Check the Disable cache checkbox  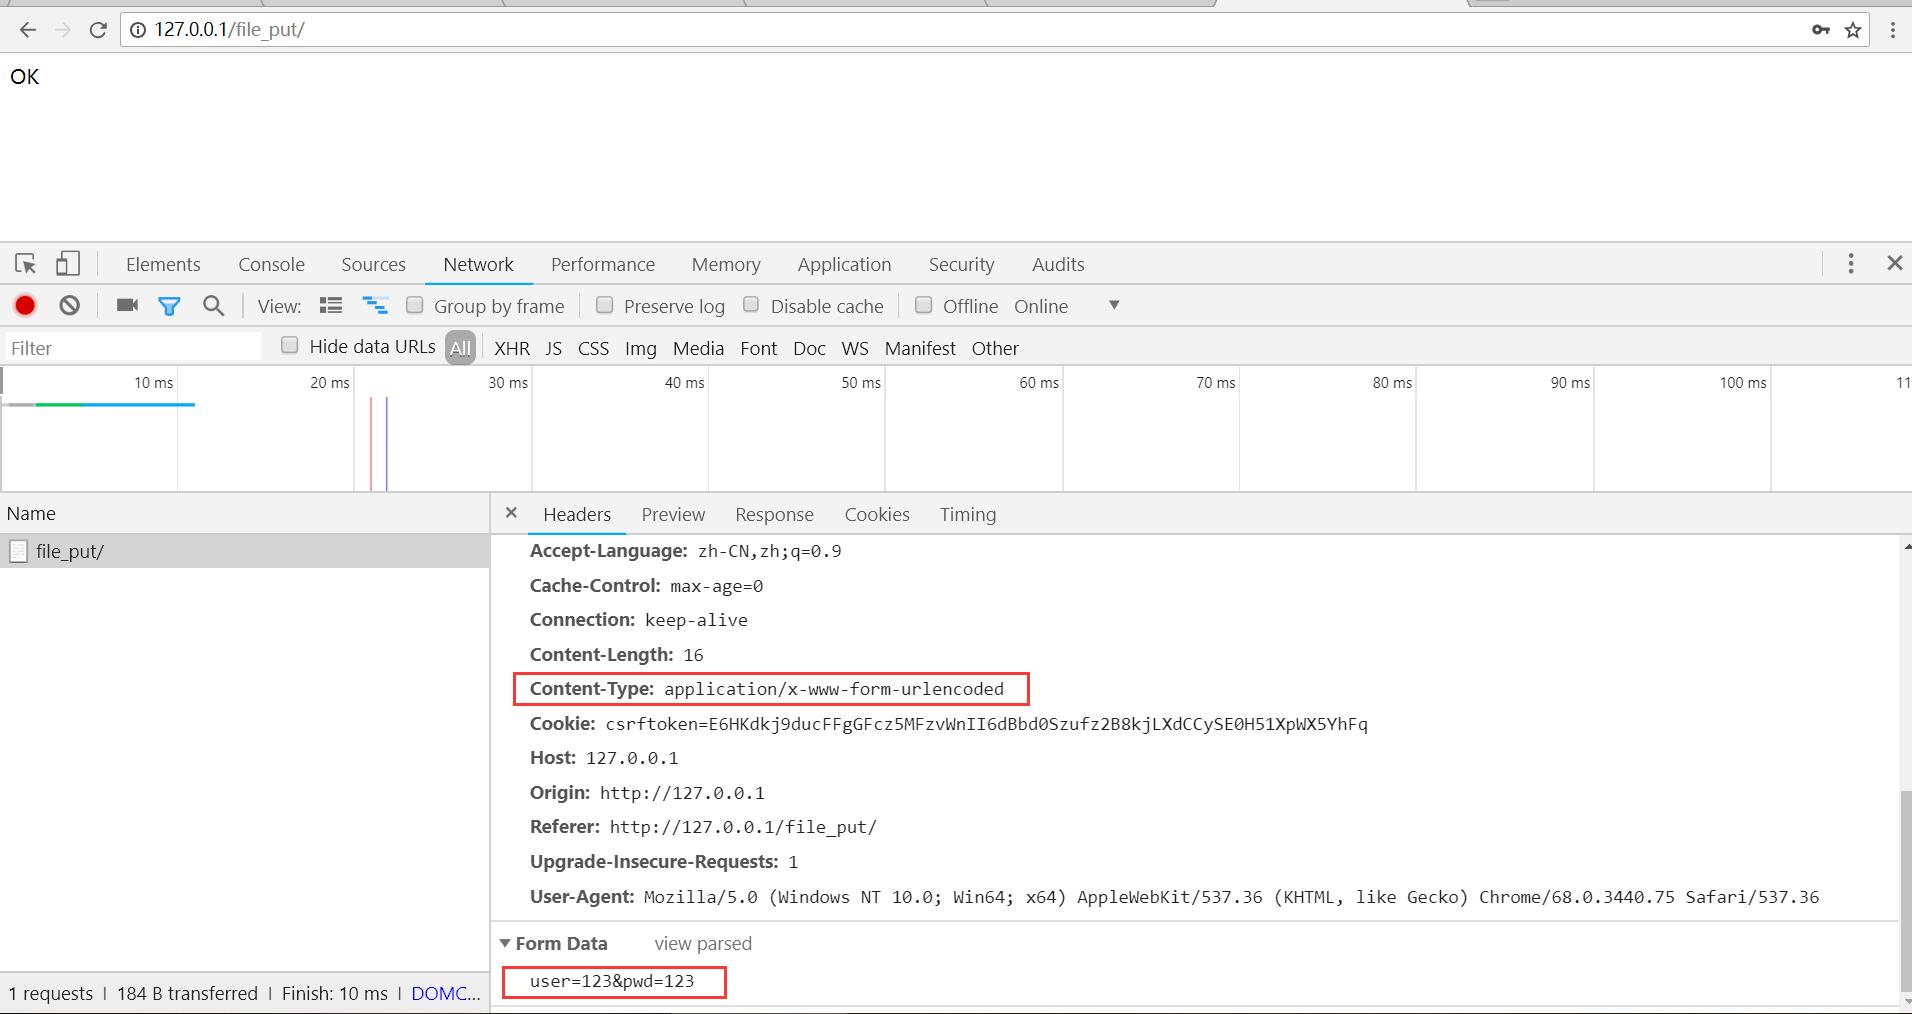(x=752, y=305)
